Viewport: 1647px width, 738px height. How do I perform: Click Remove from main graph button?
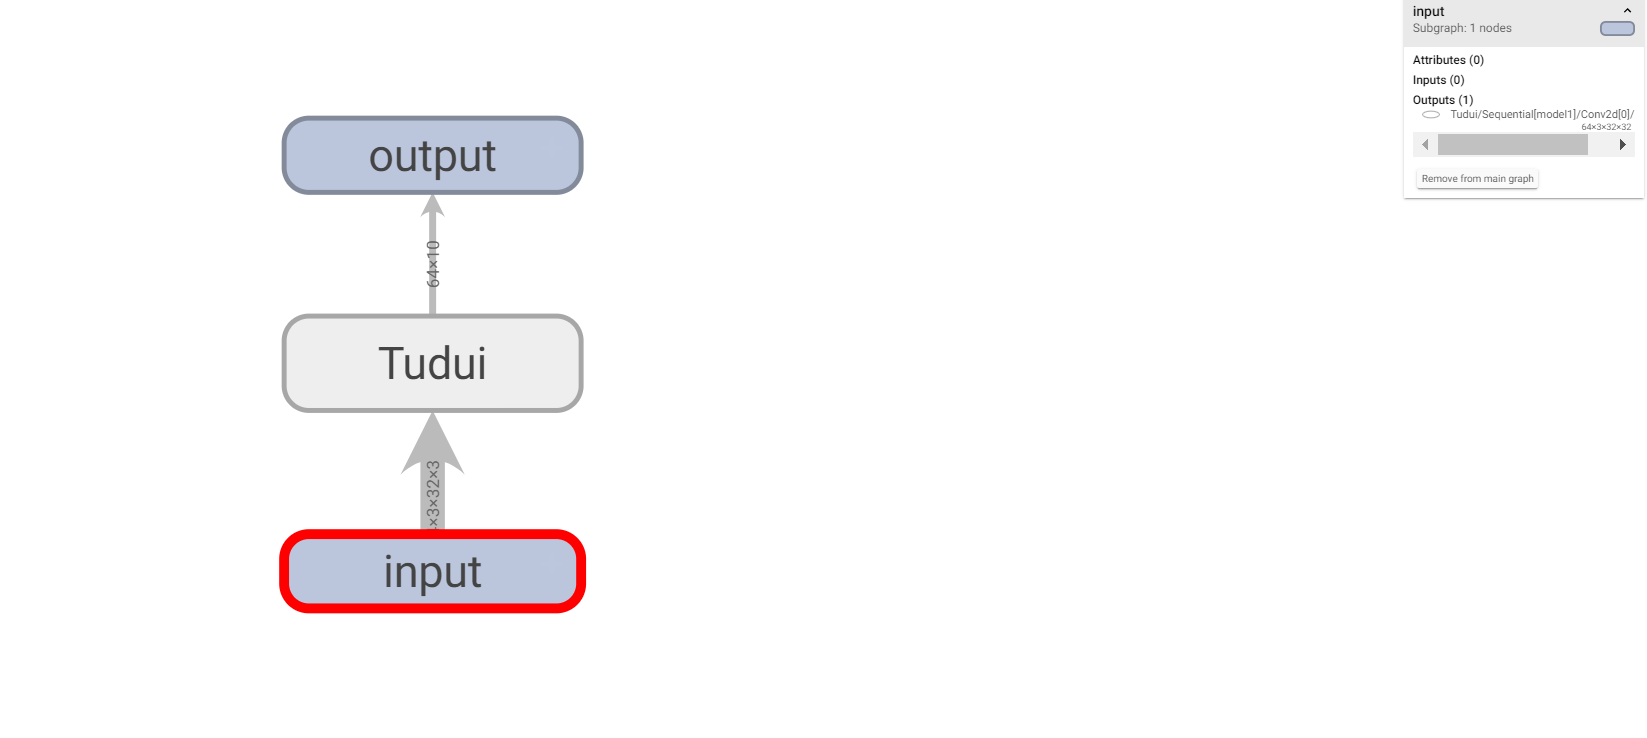[x=1477, y=179]
